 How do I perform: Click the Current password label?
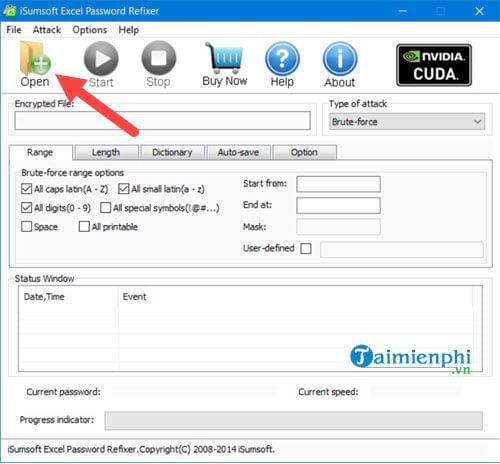[x=63, y=392]
